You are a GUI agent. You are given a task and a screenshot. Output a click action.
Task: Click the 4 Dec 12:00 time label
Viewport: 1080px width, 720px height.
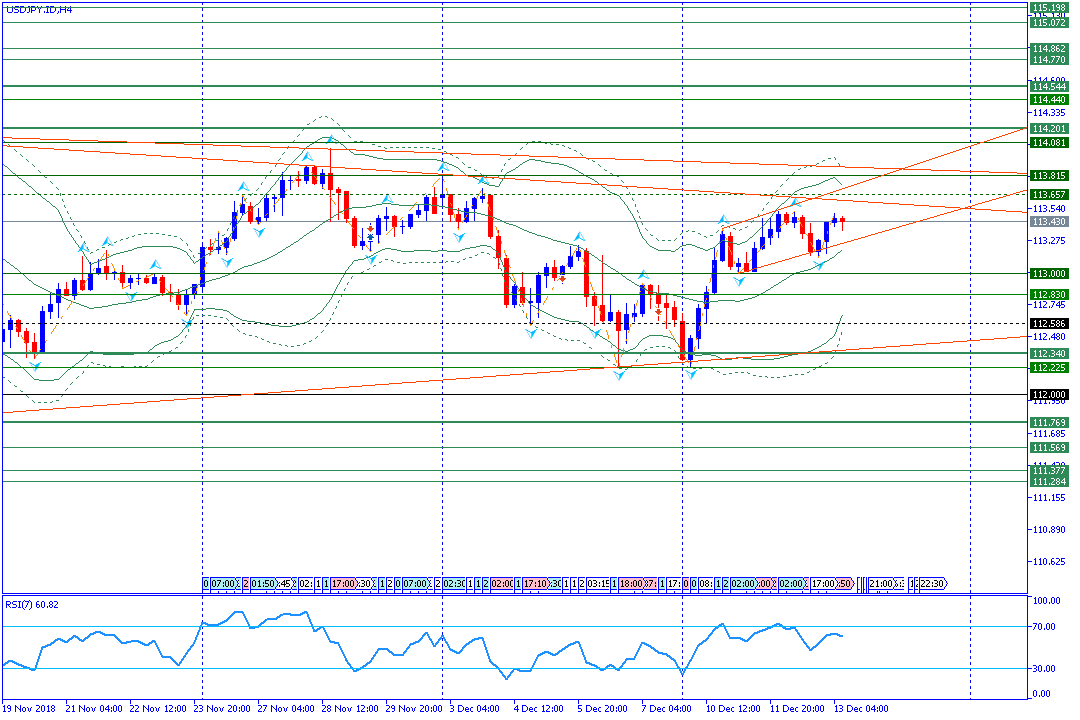click(539, 709)
